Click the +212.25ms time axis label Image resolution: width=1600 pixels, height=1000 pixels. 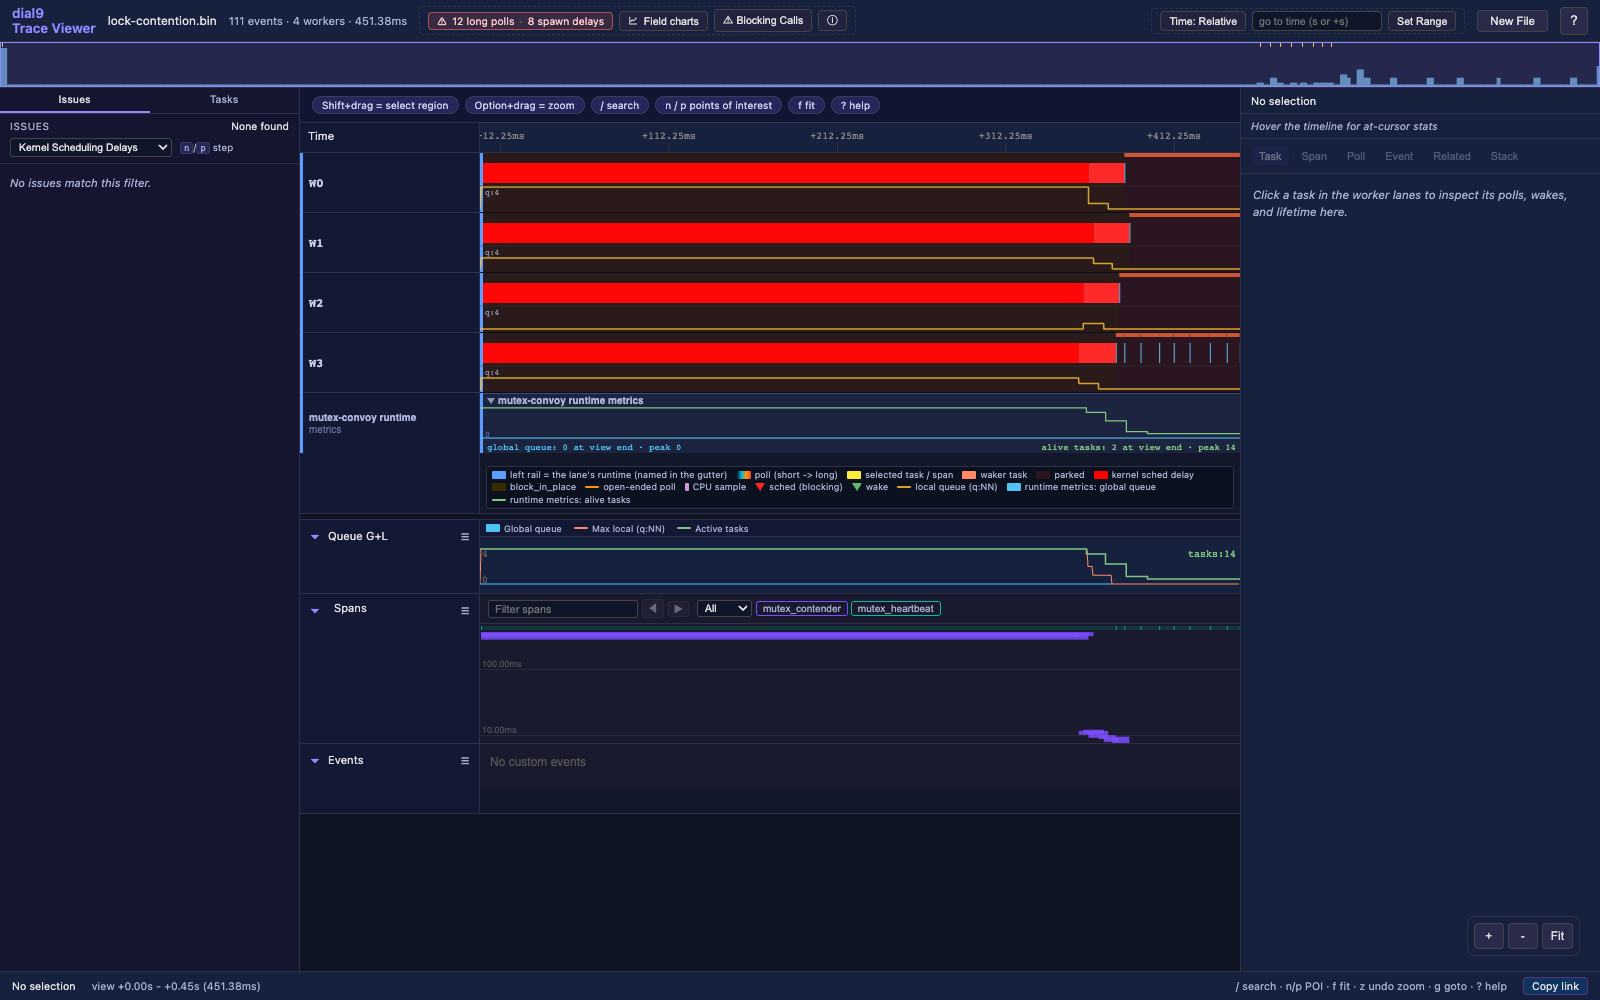[837, 136]
